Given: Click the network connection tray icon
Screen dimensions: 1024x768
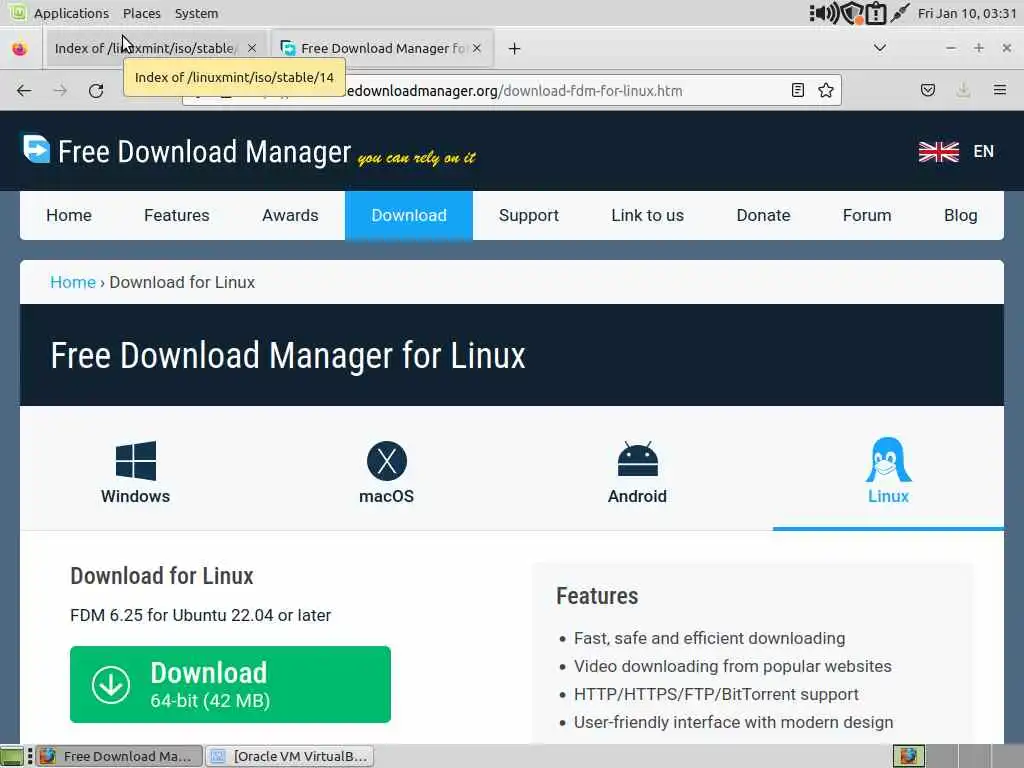Looking at the screenshot, I should tap(900, 13).
